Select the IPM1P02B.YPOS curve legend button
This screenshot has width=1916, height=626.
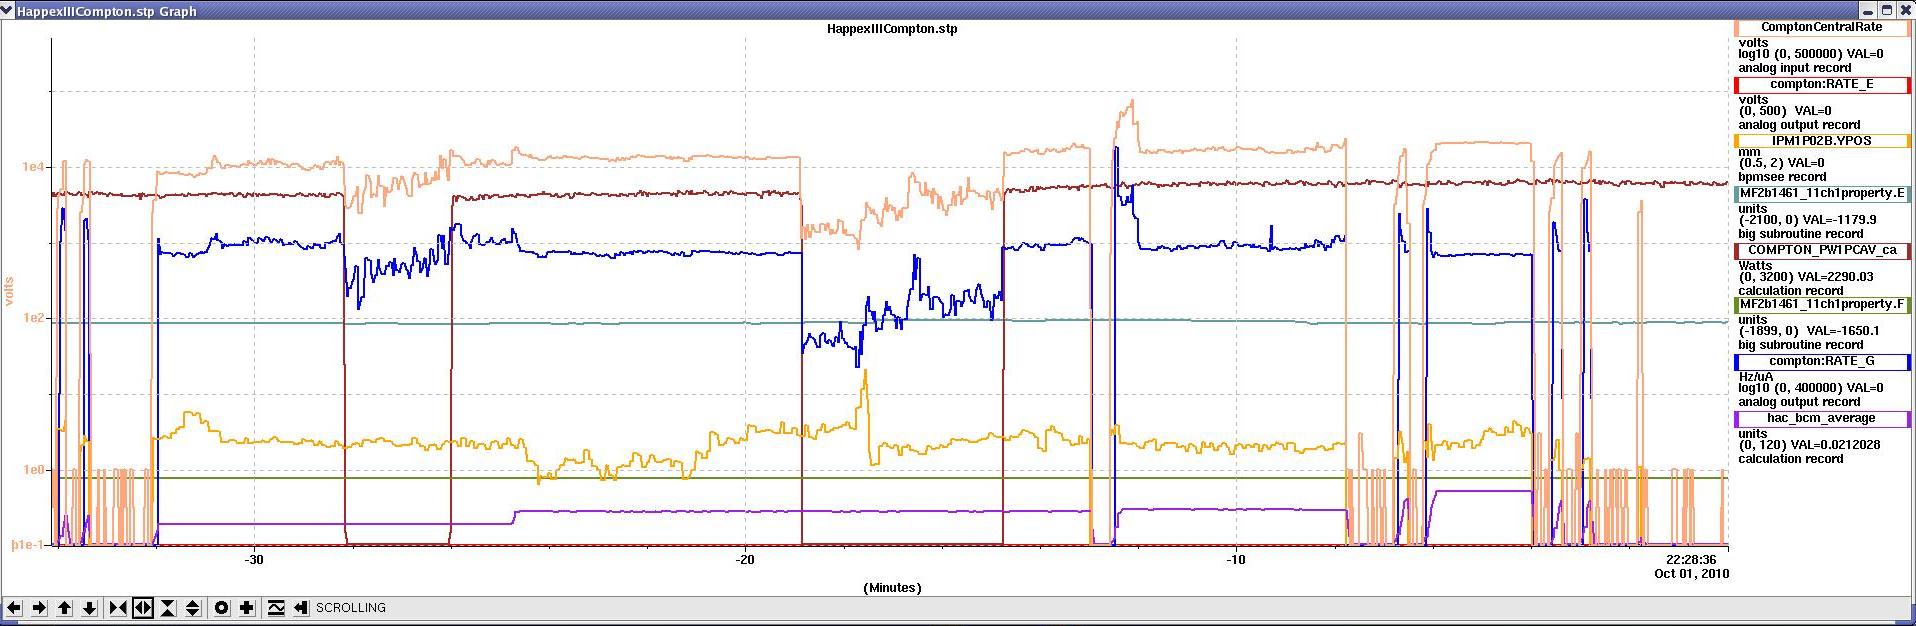pyautogui.click(x=1821, y=141)
